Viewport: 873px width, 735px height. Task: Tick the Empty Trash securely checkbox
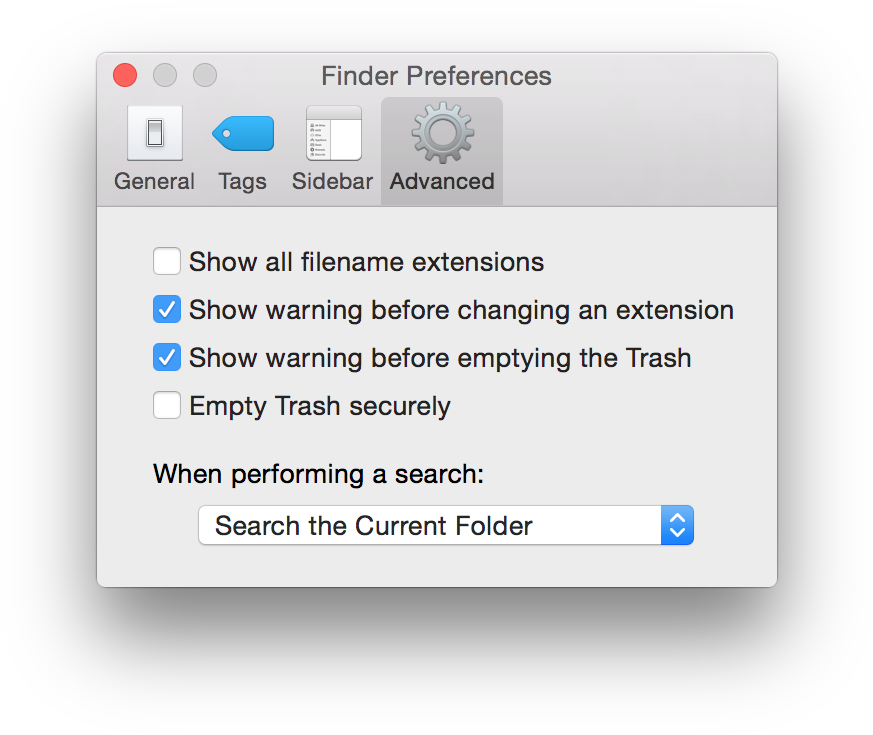point(167,405)
